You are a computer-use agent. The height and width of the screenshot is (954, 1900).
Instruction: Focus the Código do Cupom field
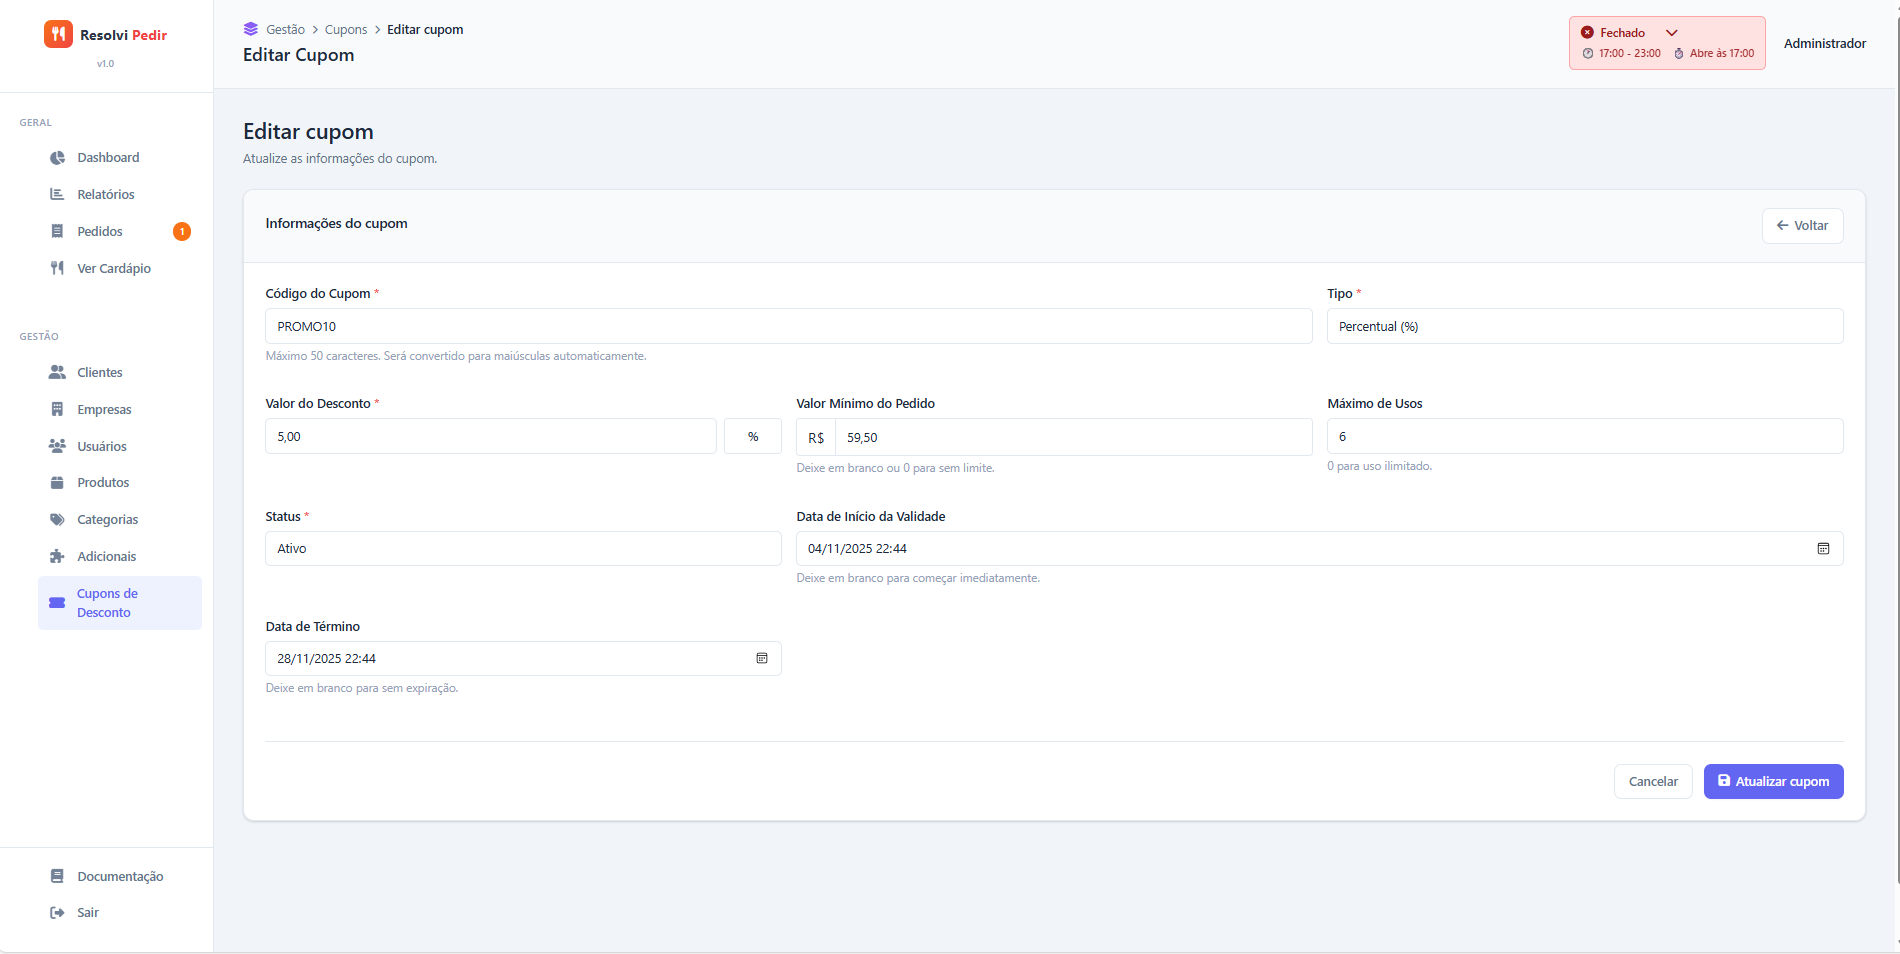(x=788, y=327)
